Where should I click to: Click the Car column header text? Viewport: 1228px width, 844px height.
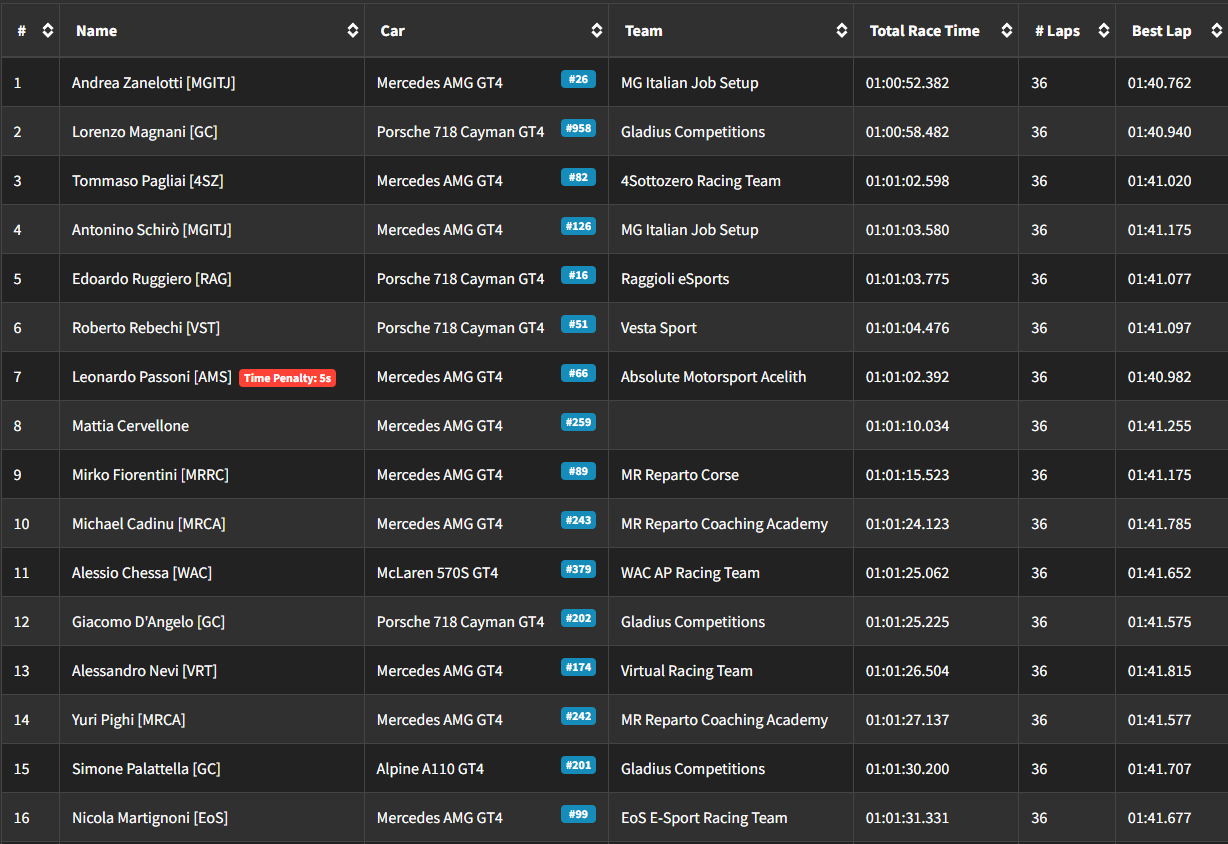pyautogui.click(x=392, y=31)
